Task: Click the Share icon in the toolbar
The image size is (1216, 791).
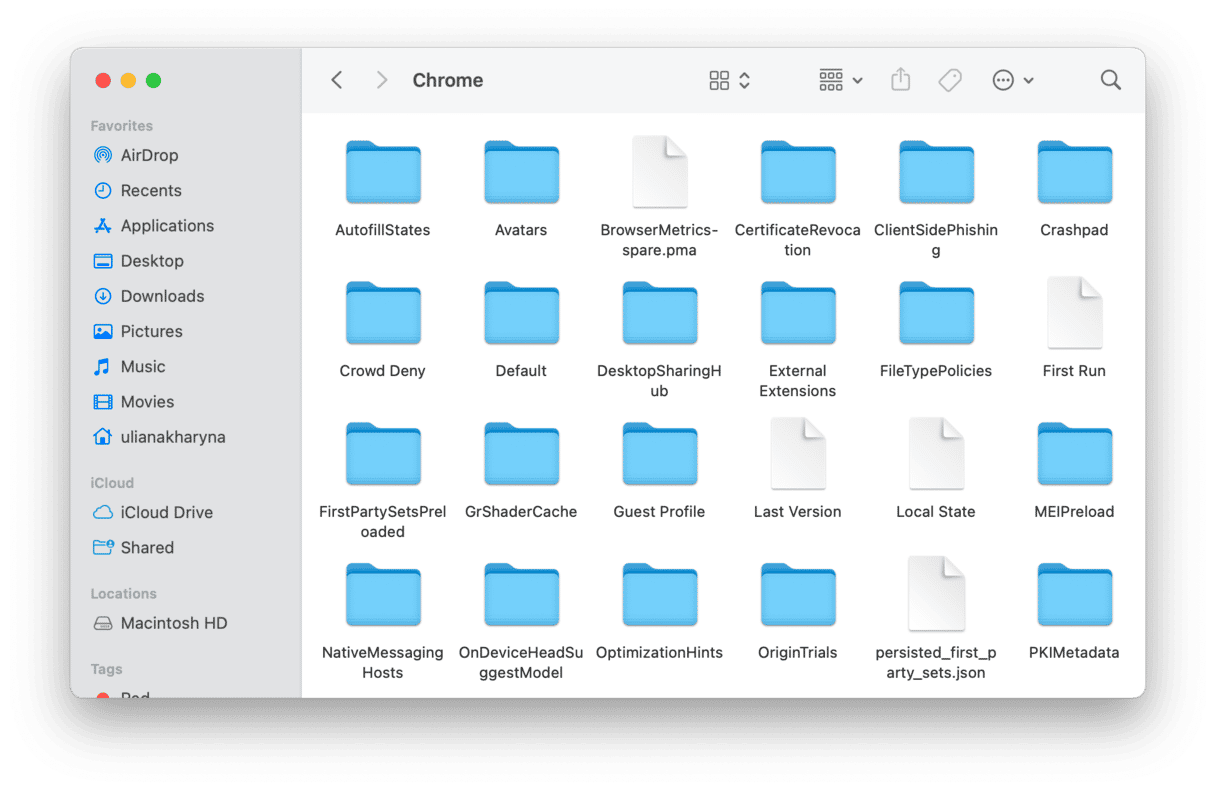Action: coord(900,80)
